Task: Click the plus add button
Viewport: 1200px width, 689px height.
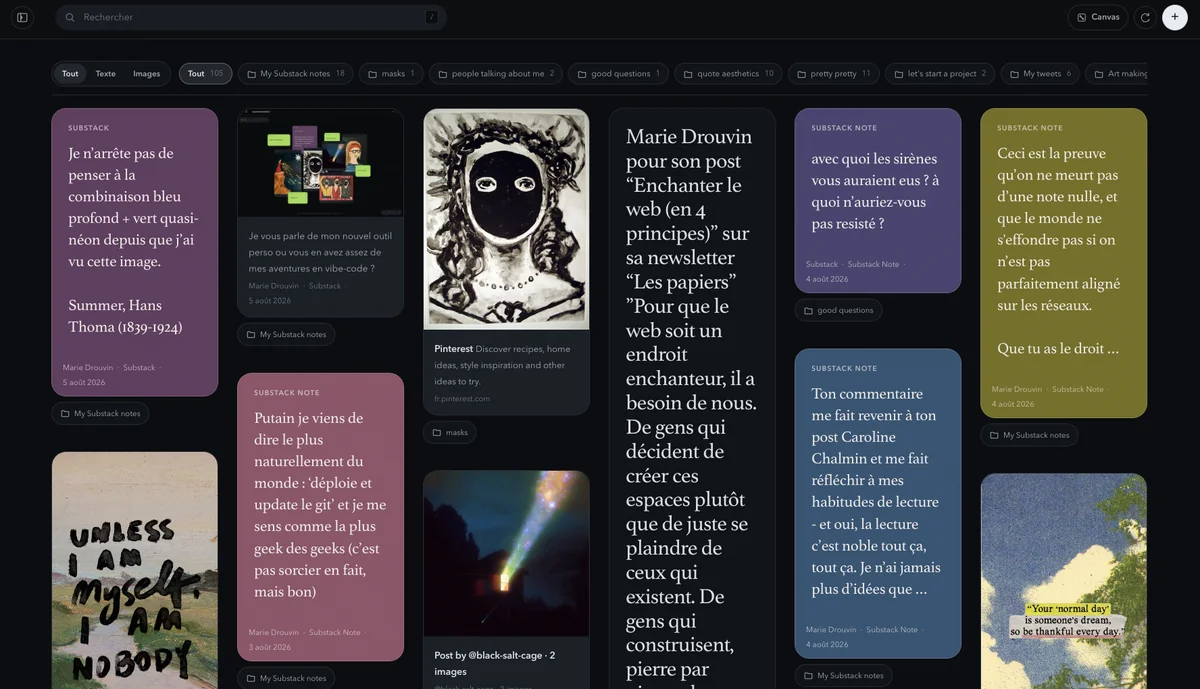Action: pyautogui.click(x=1174, y=17)
